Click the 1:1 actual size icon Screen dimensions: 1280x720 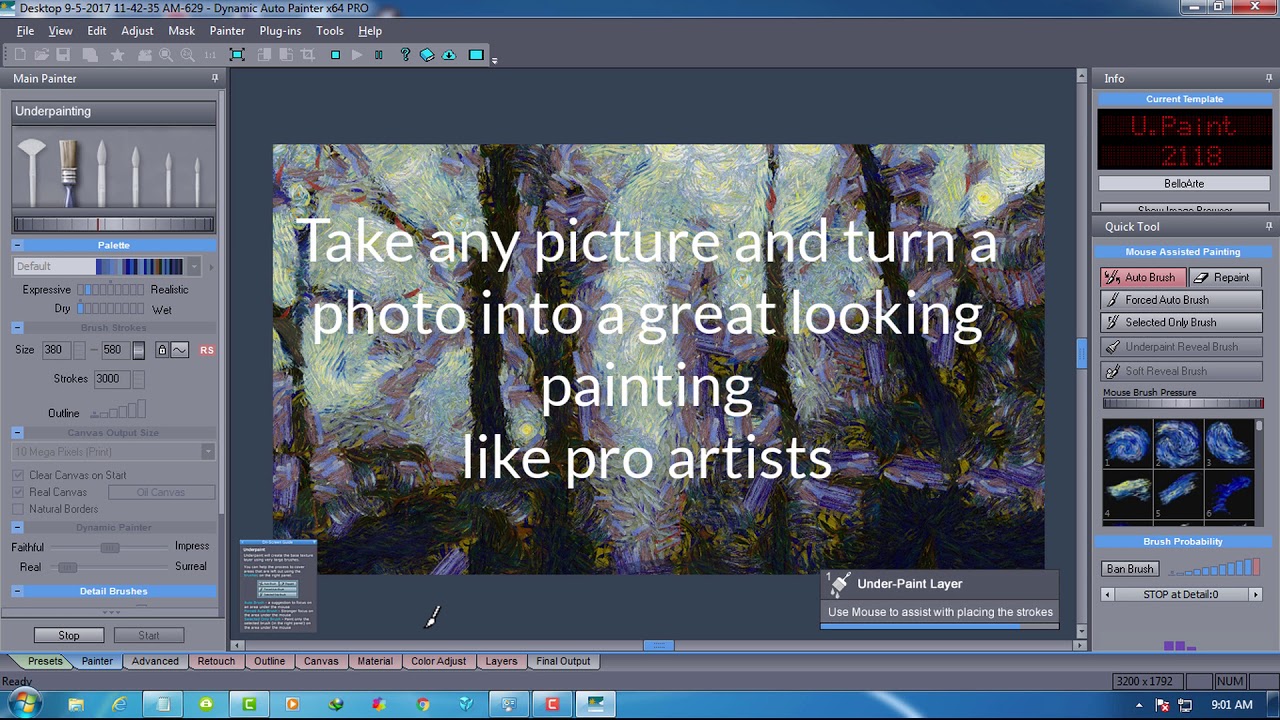point(210,55)
